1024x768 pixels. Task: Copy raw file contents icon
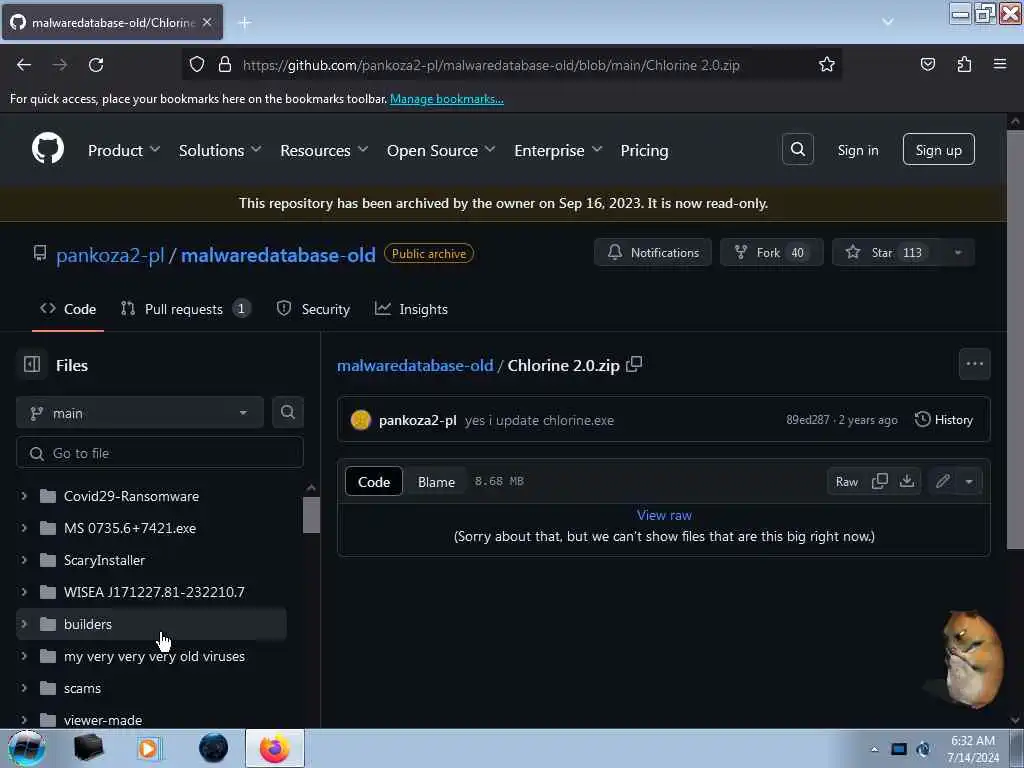pyautogui.click(x=880, y=481)
